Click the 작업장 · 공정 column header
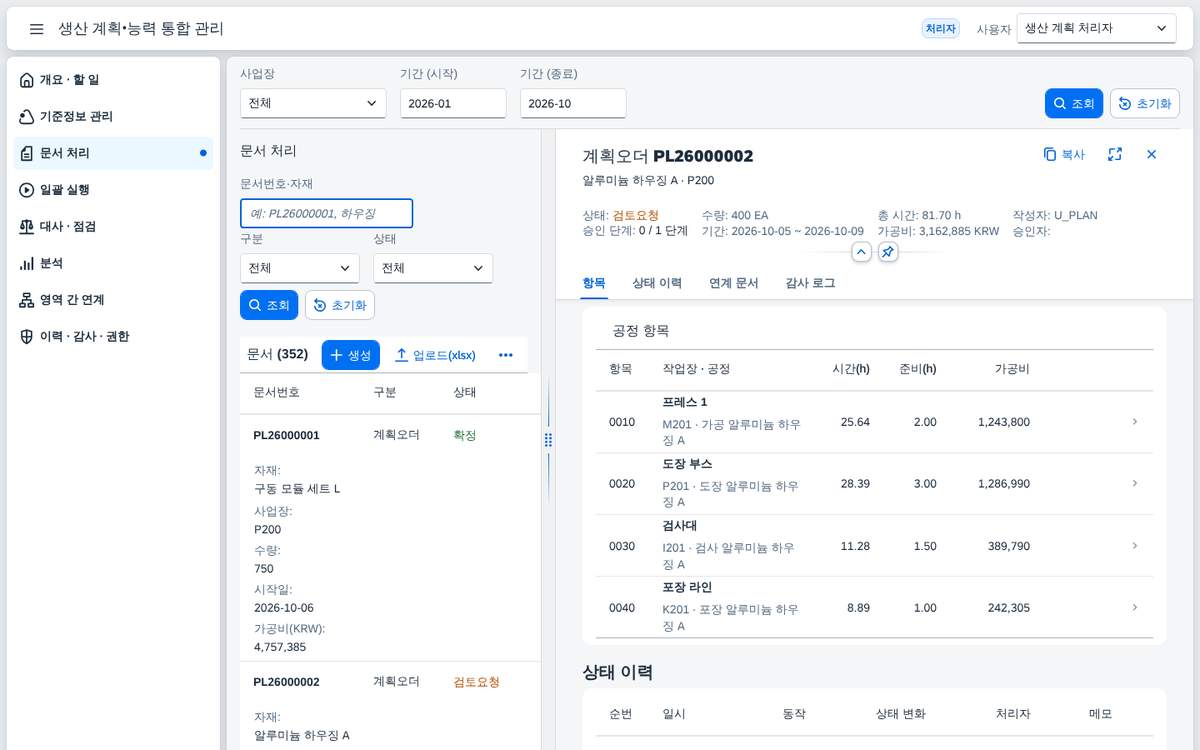 click(x=696, y=369)
